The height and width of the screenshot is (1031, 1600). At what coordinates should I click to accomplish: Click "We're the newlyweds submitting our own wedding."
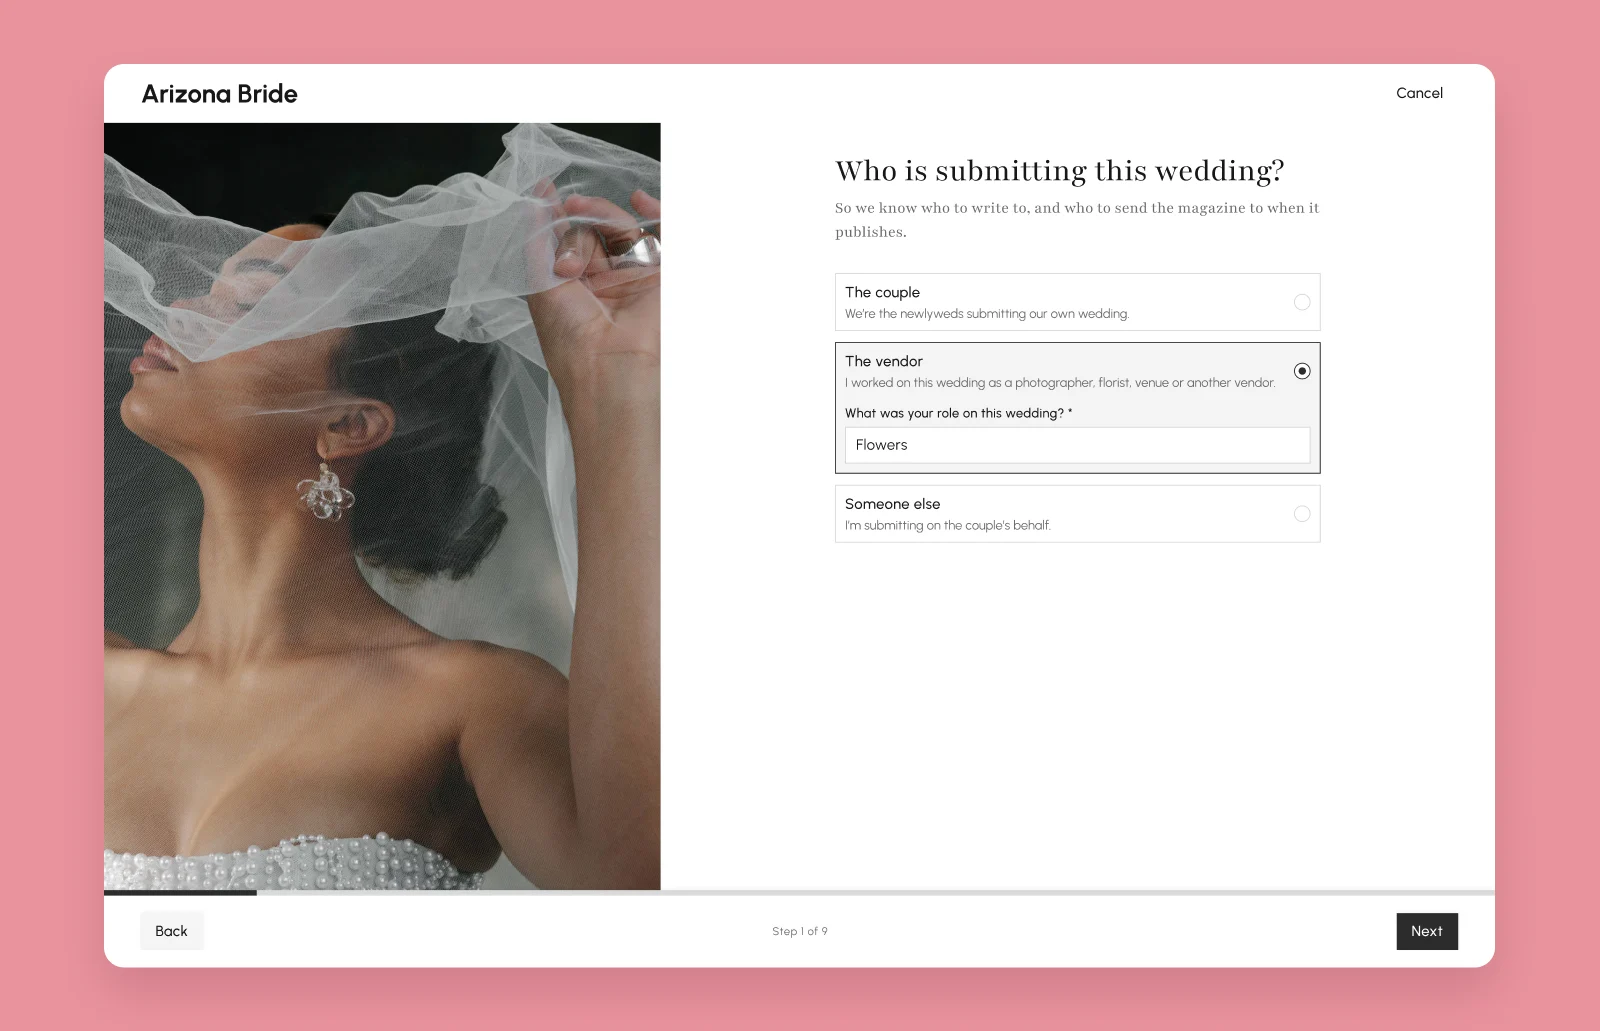pyautogui.click(x=987, y=314)
